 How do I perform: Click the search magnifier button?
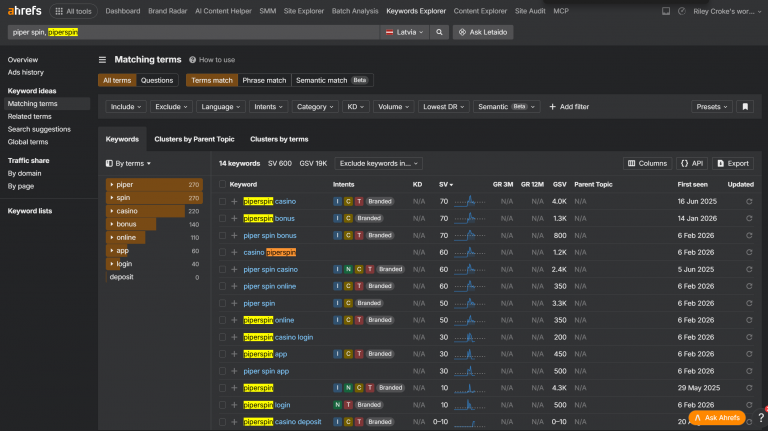pos(439,32)
